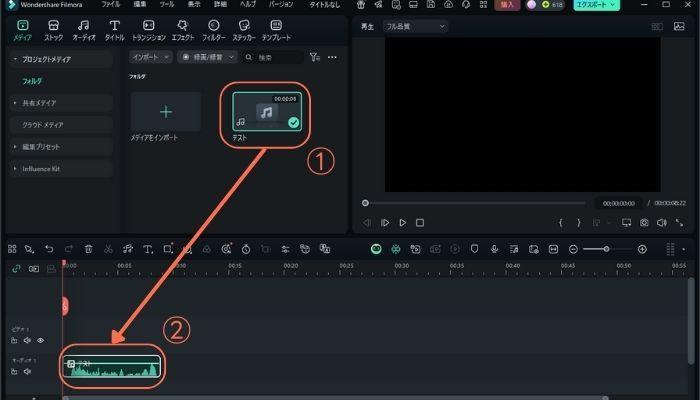700x400 pixels.
Task: Mute audio track 1 with speaker icon
Action: [28, 371]
